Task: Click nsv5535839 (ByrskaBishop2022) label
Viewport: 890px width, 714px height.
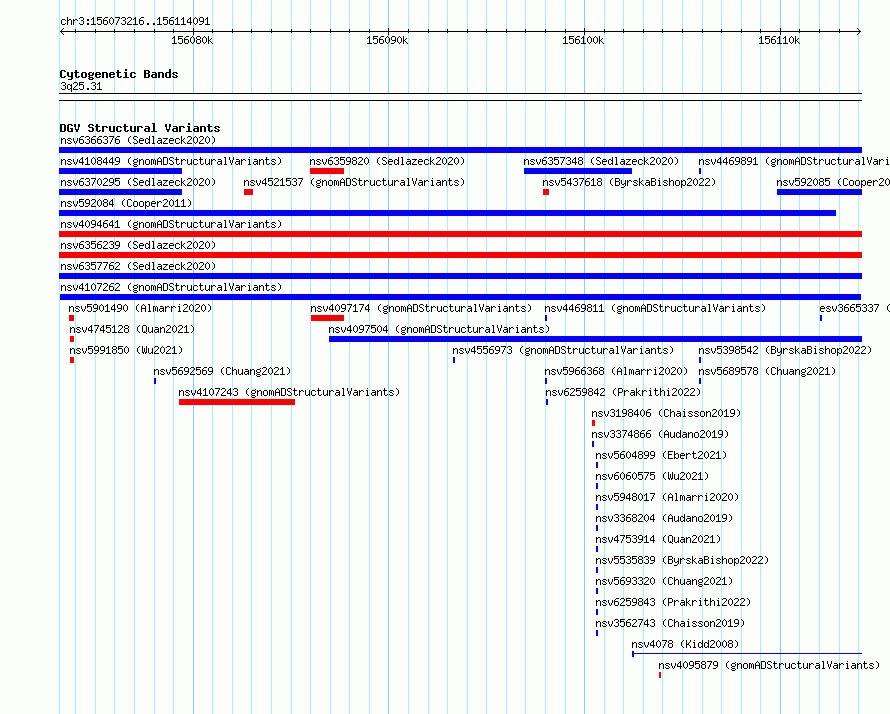Action: tap(682, 560)
